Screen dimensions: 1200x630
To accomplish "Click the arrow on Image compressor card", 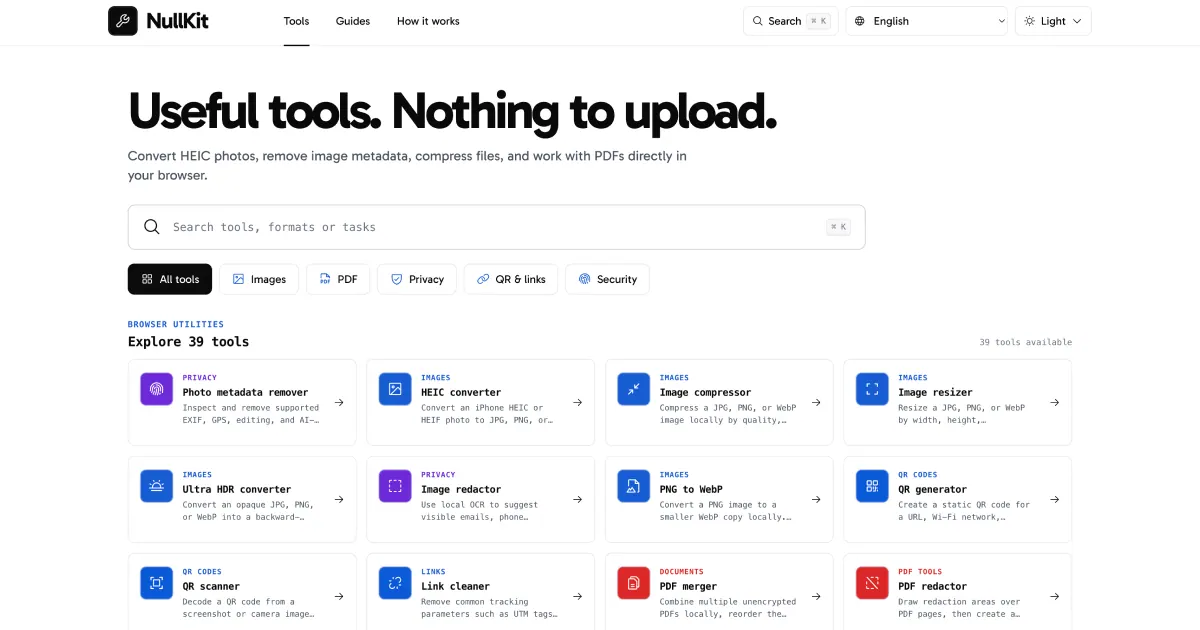I will (816, 402).
